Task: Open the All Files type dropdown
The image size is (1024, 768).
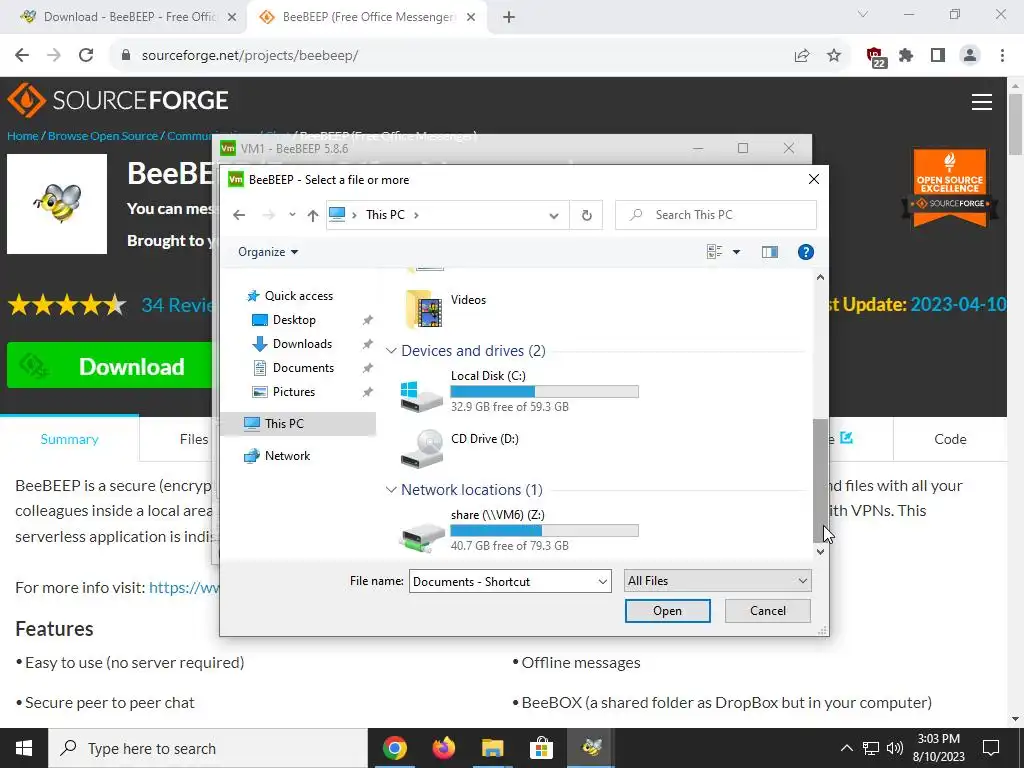Action: 718,581
